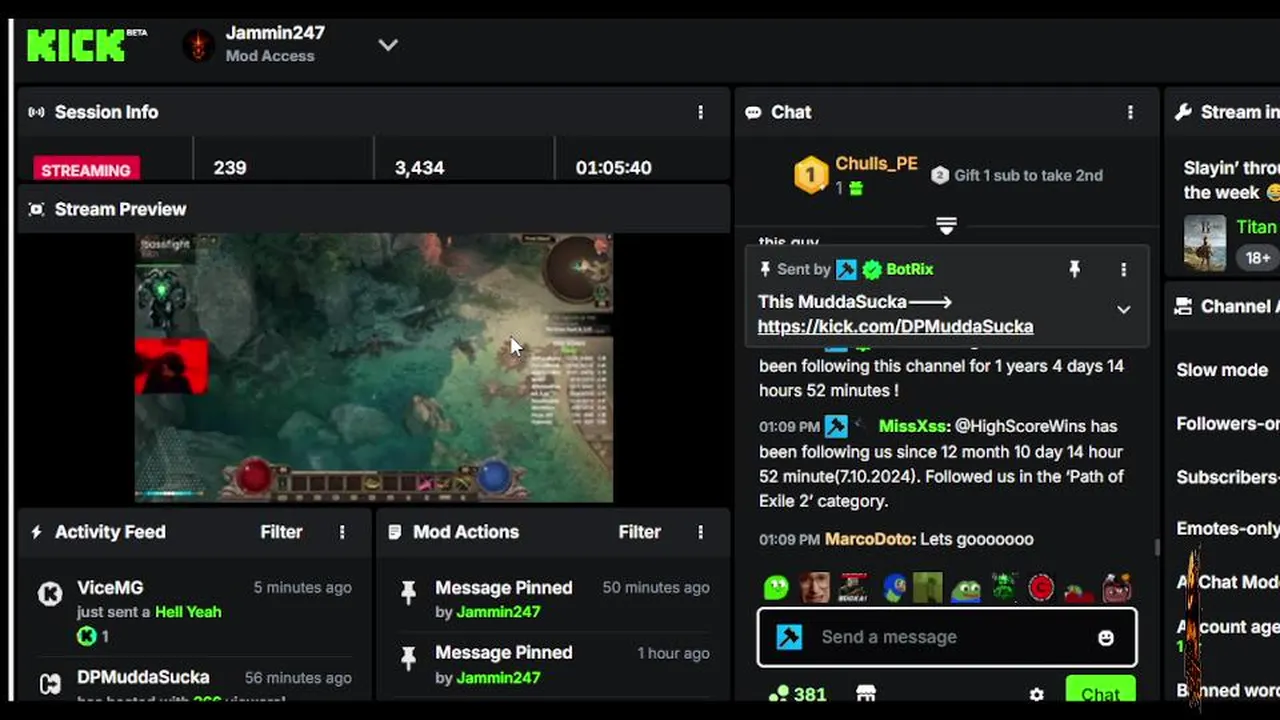Open the Mod Actions Filter
1280x720 pixels.
tap(639, 532)
